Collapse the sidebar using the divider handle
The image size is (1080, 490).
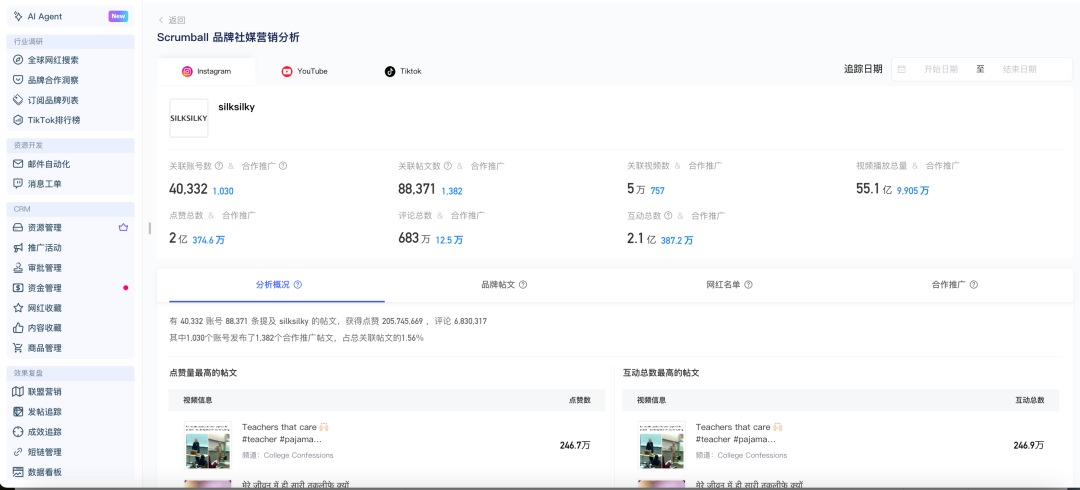(x=149, y=228)
